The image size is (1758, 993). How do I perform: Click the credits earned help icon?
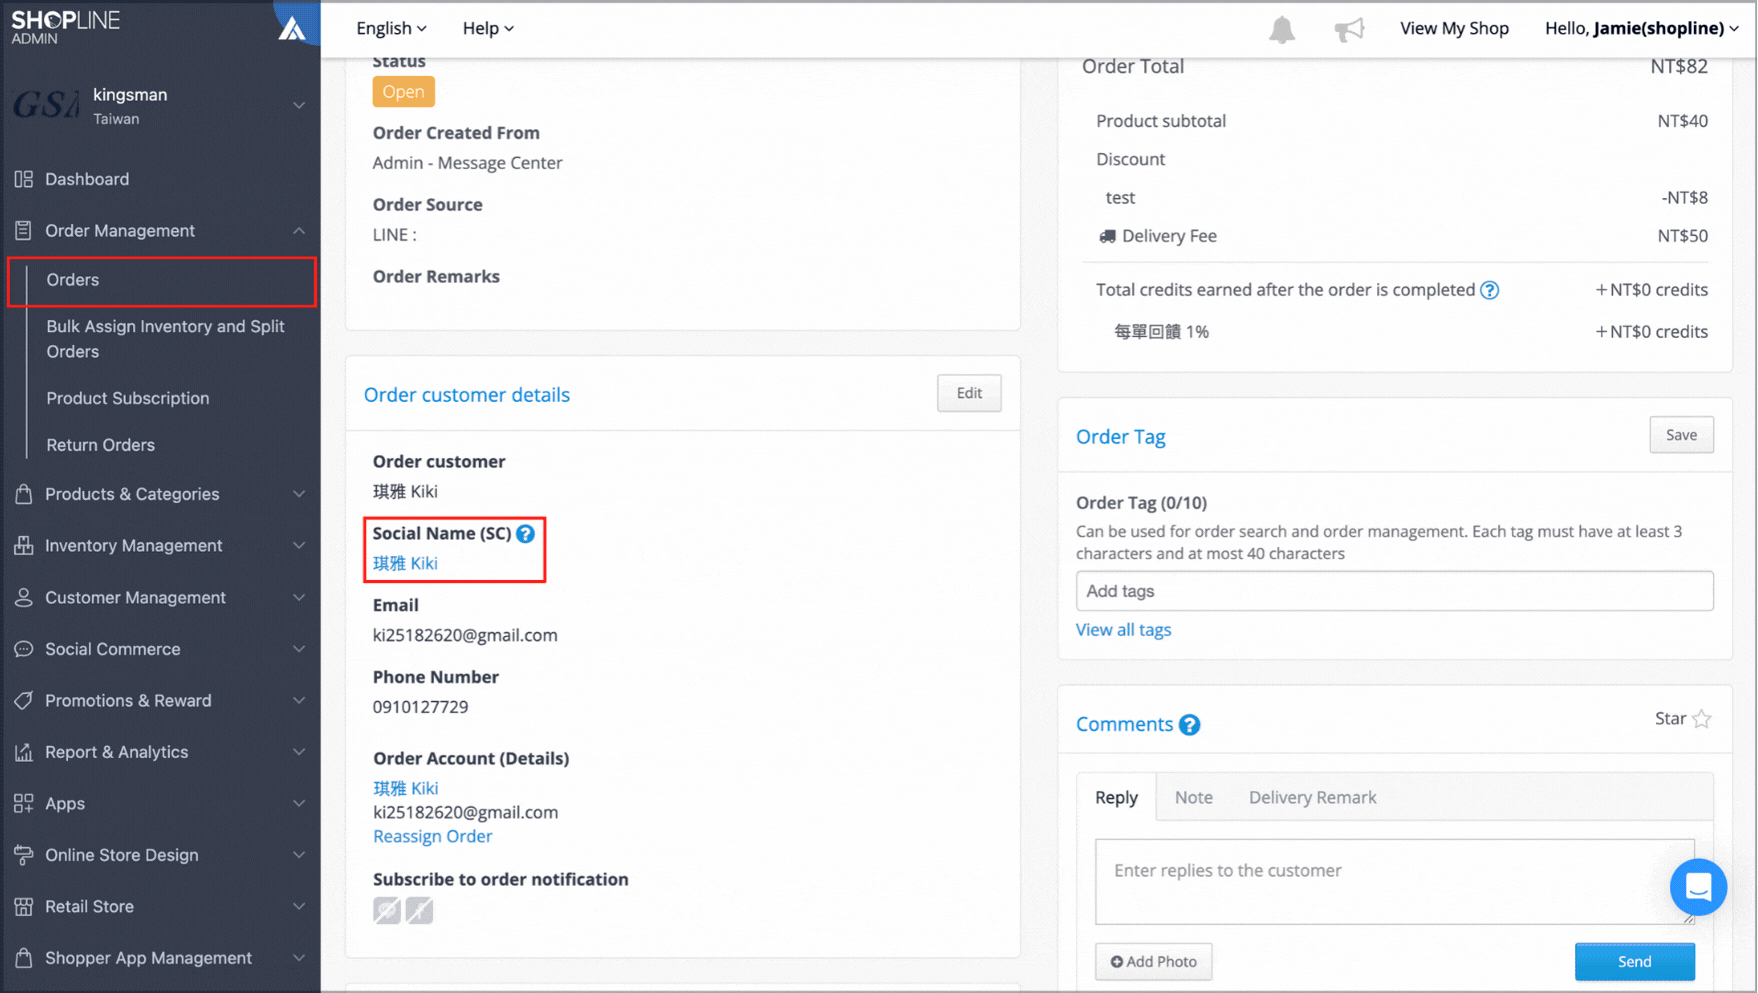tap(1489, 290)
